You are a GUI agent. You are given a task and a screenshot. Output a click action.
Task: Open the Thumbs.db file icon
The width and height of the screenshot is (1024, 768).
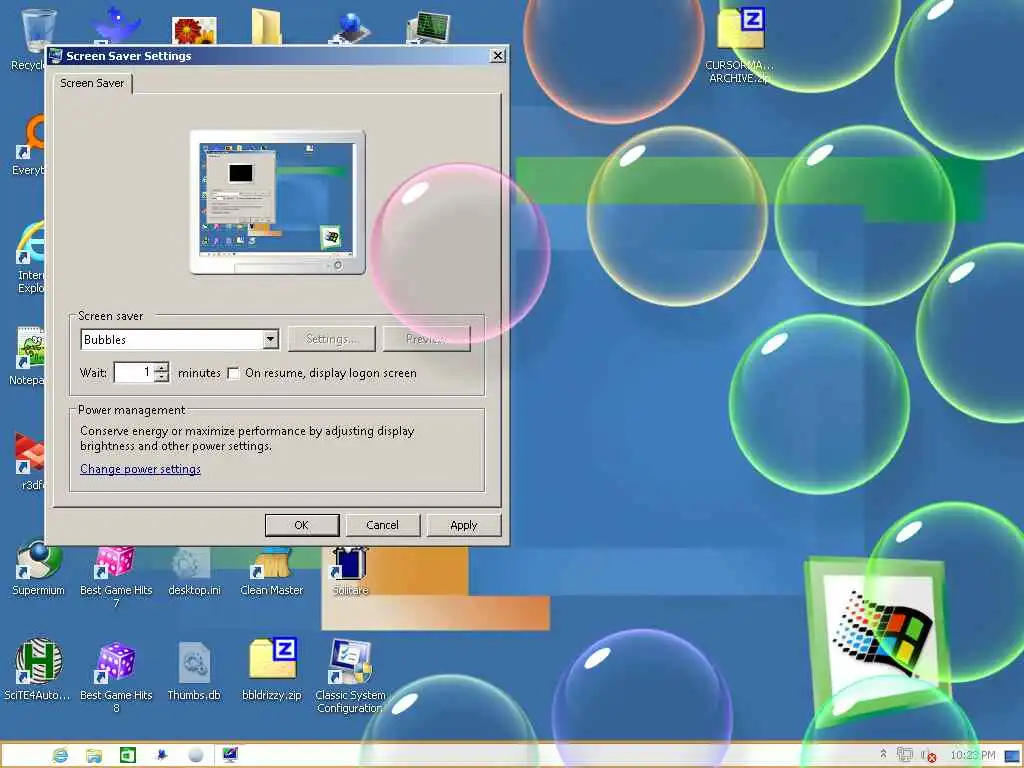194,671
